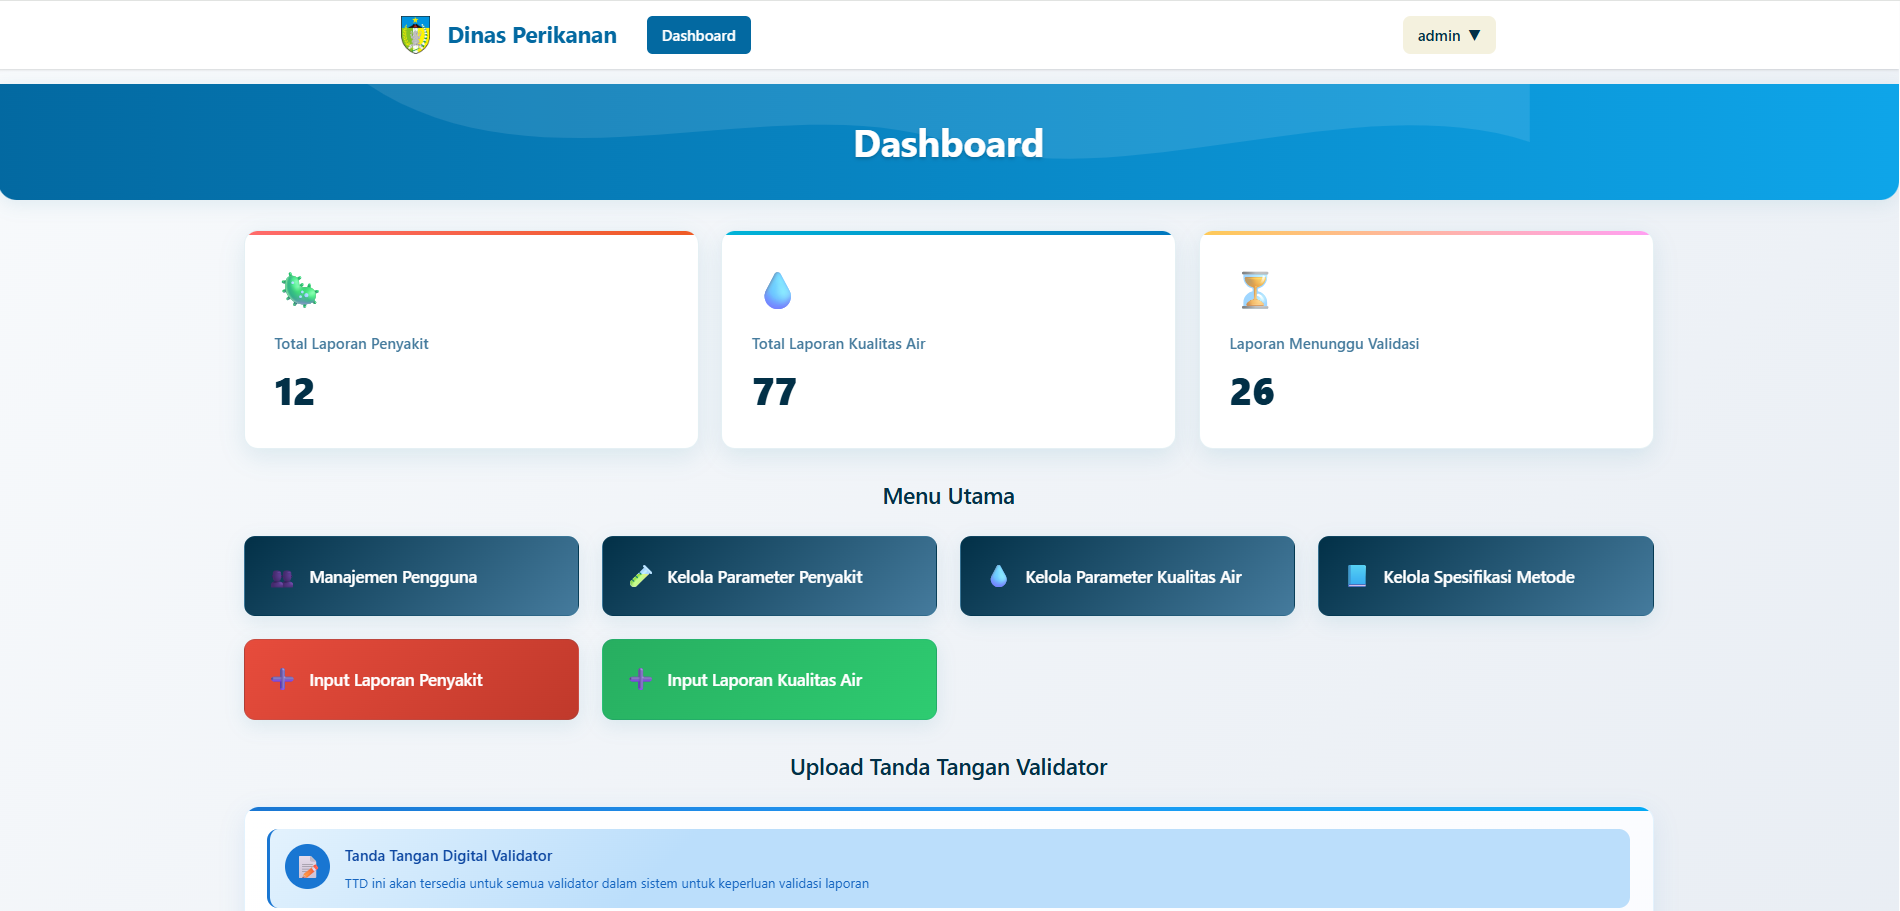Select the Total Laporan Kualitas Air card
The height and width of the screenshot is (911, 1900).
[x=948, y=341]
